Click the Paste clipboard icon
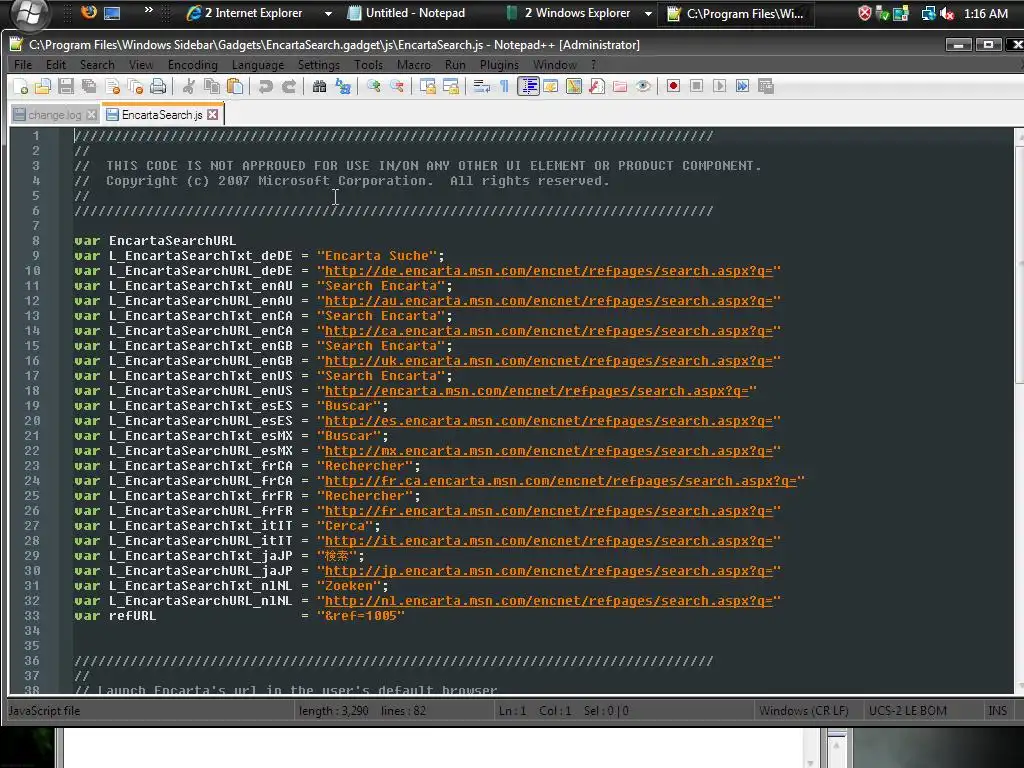 235,86
